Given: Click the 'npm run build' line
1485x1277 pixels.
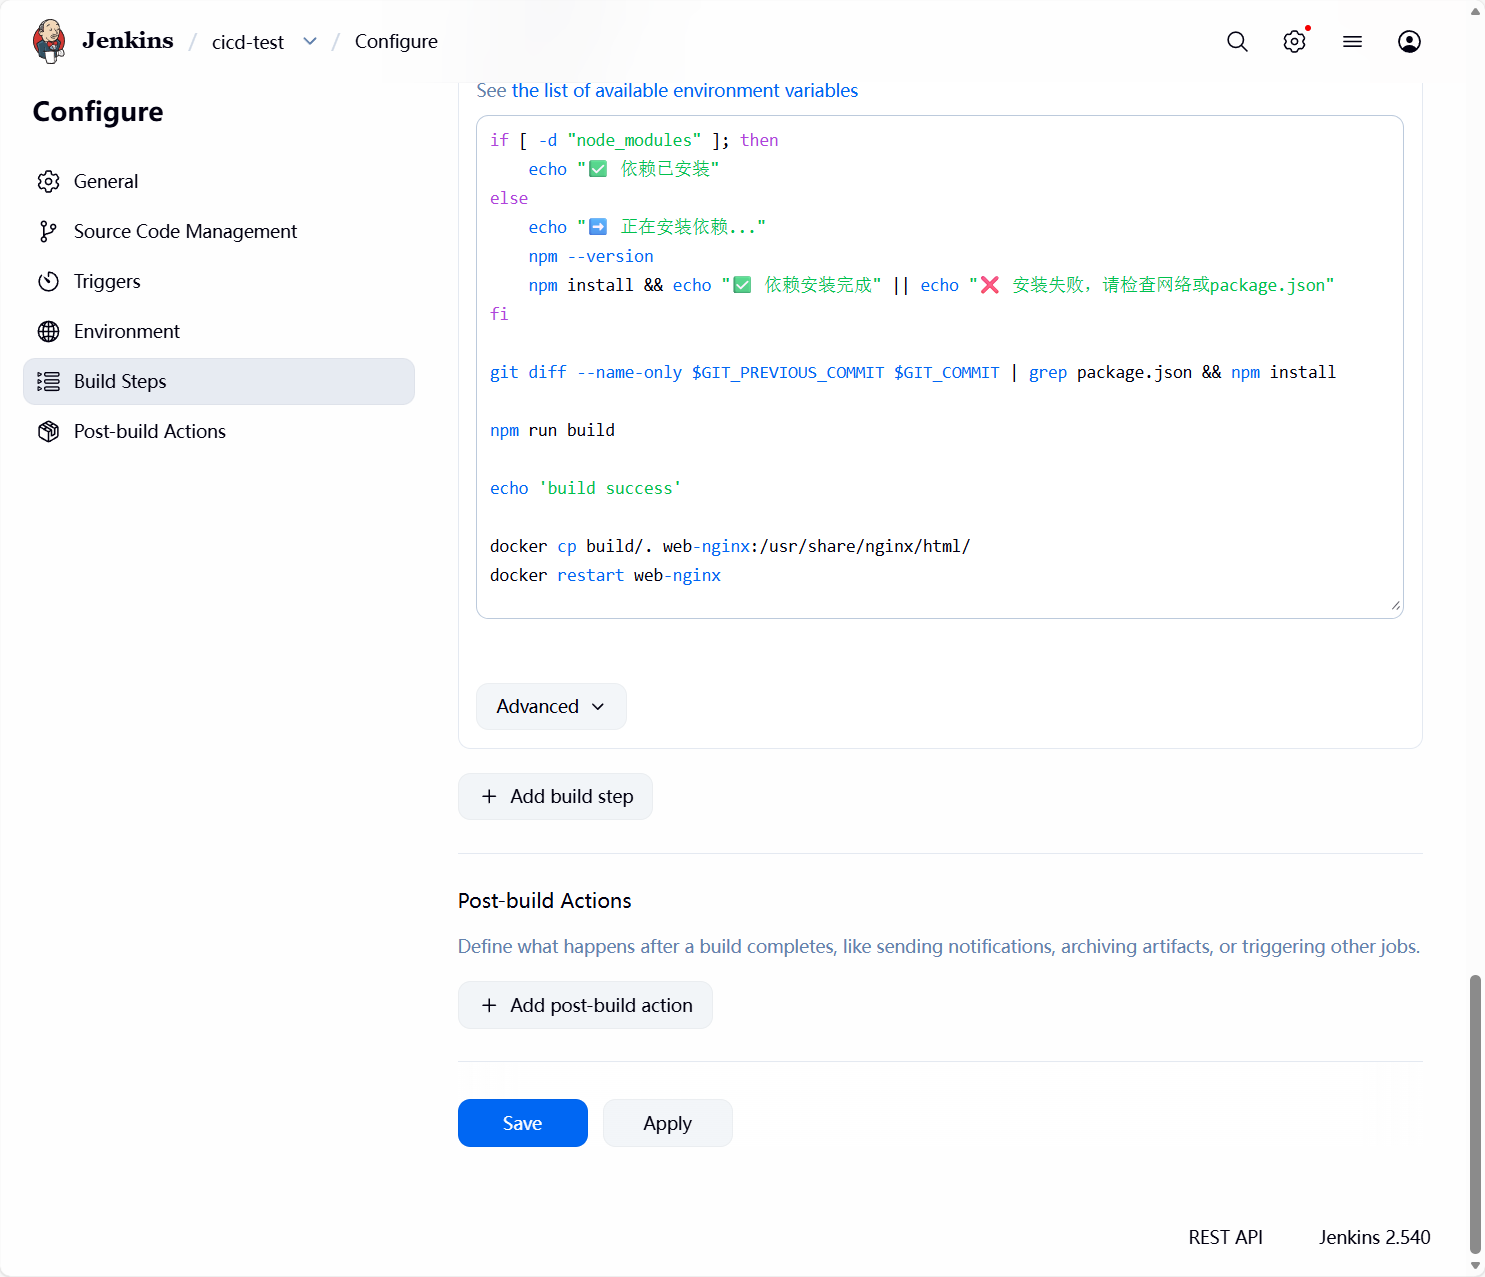Looking at the screenshot, I should click(552, 430).
